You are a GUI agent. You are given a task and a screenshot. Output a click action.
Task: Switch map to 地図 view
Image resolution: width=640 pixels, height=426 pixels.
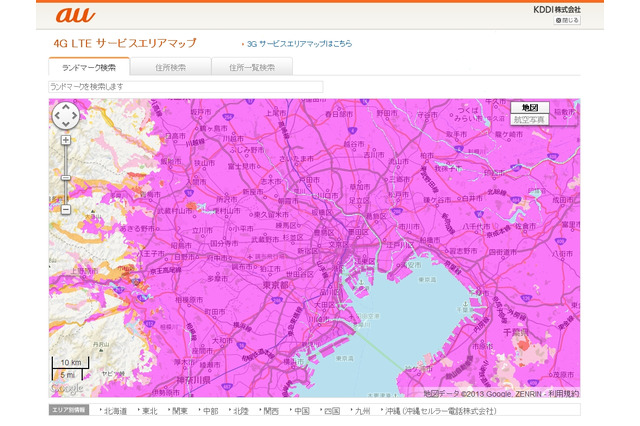tap(529, 107)
